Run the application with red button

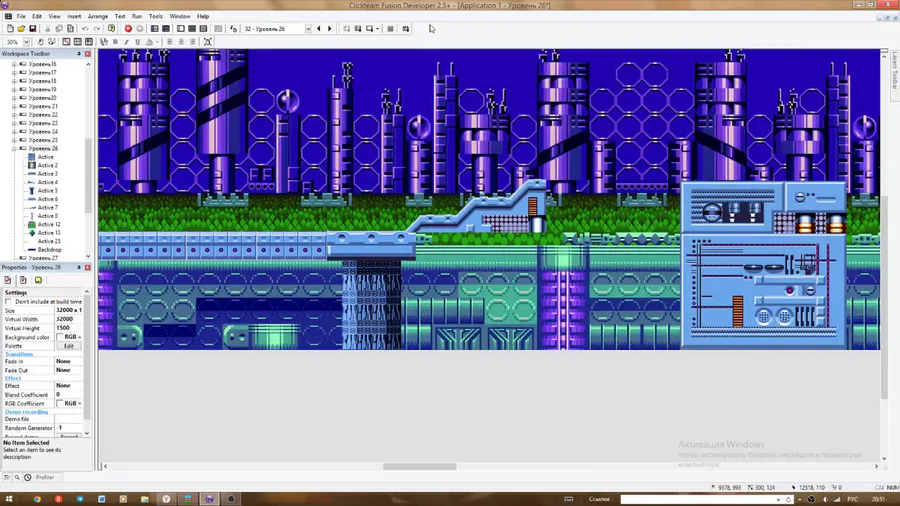pos(128,29)
